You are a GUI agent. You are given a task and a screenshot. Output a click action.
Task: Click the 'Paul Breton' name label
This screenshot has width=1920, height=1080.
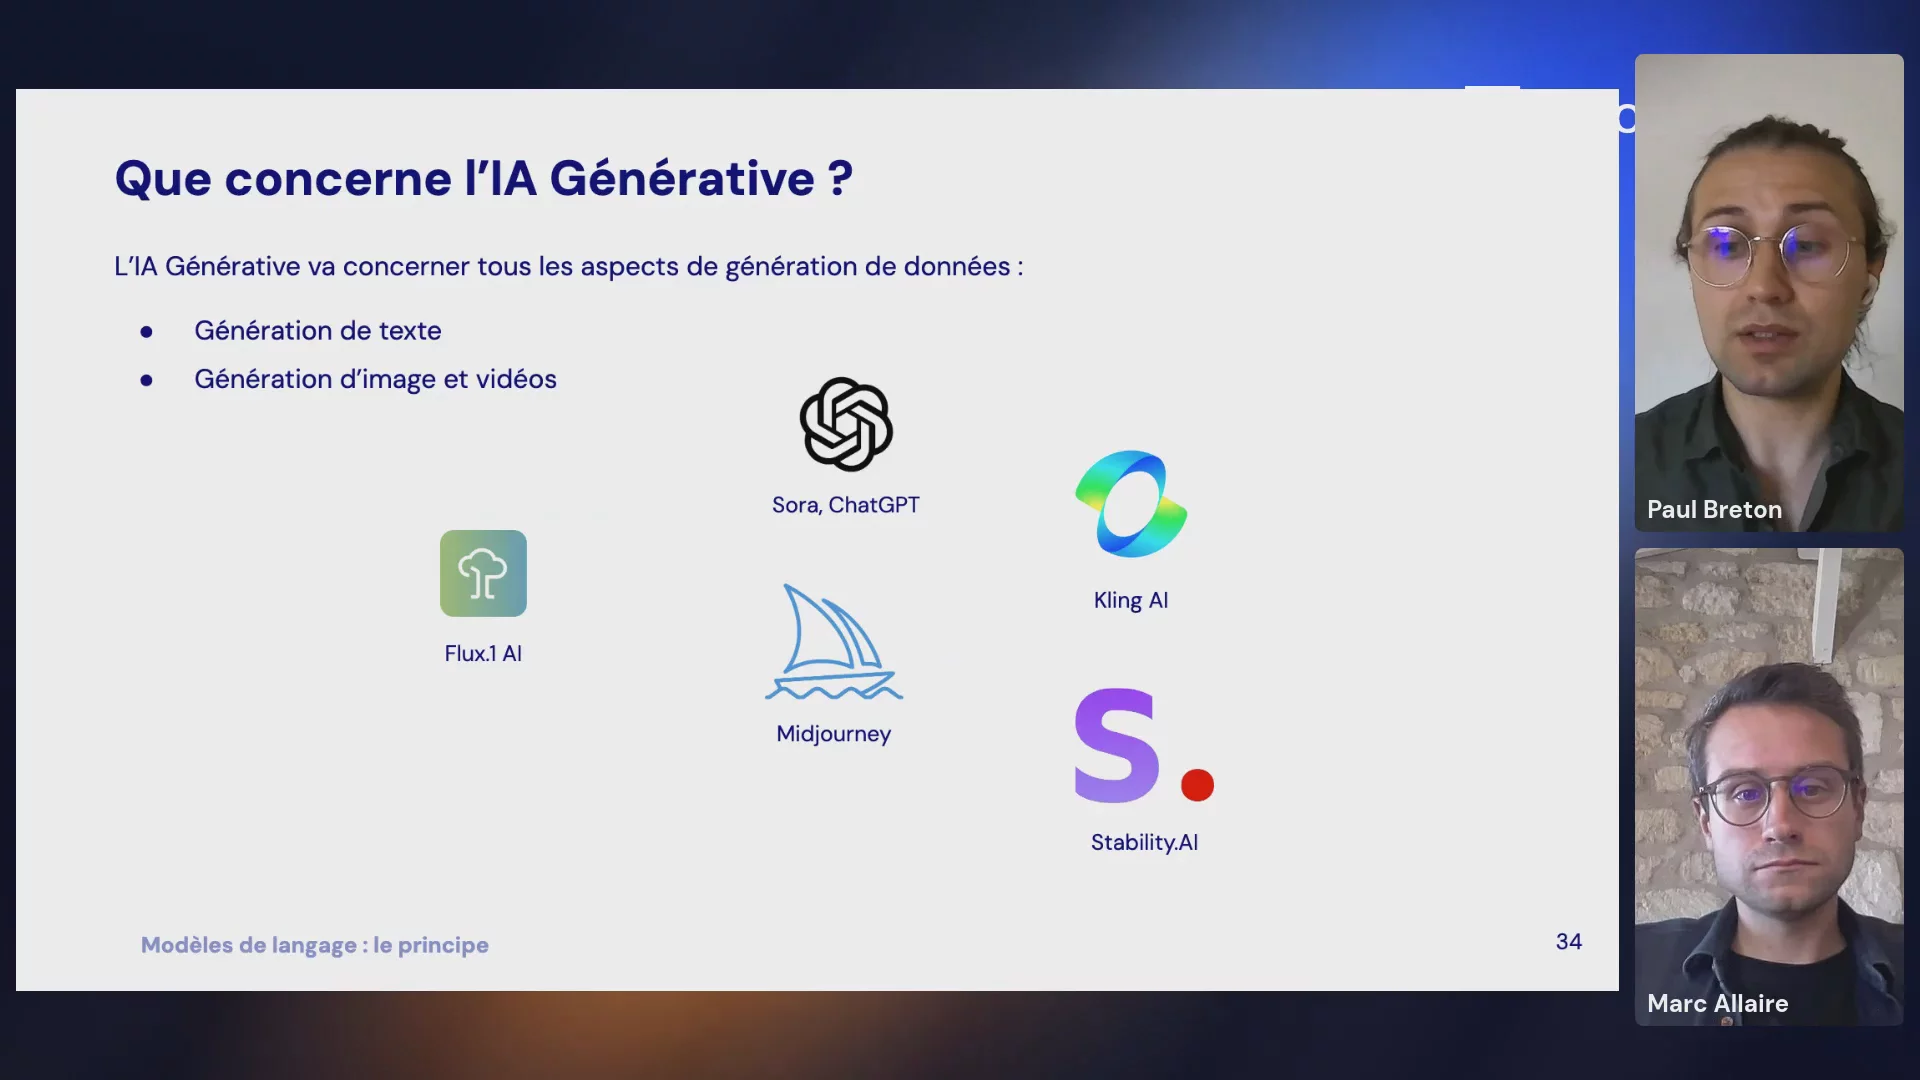tap(1714, 509)
